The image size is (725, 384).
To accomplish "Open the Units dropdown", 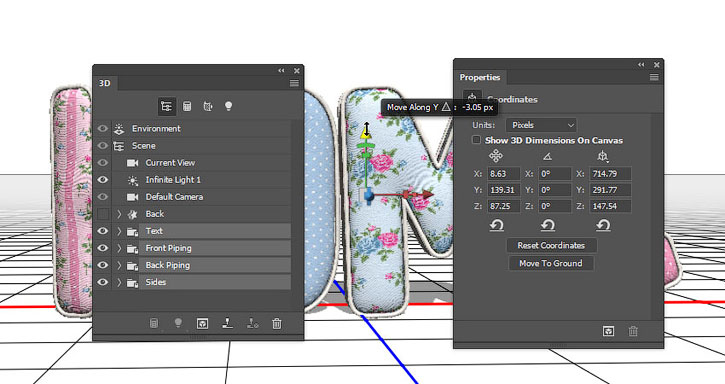I will point(541,125).
